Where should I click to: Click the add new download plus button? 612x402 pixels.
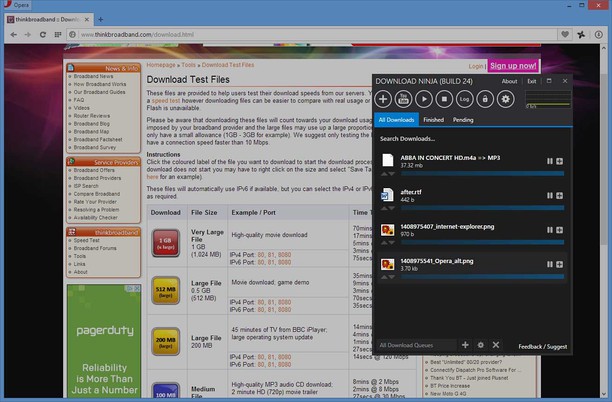click(383, 99)
